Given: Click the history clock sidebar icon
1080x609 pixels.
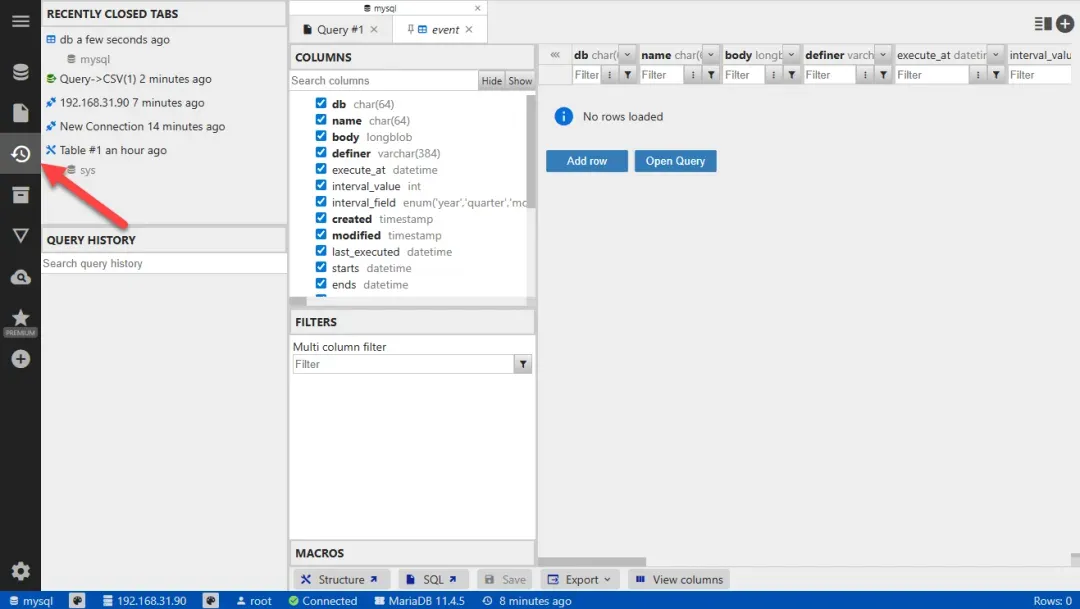Looking at the screenshot, I should click(20, 154).
